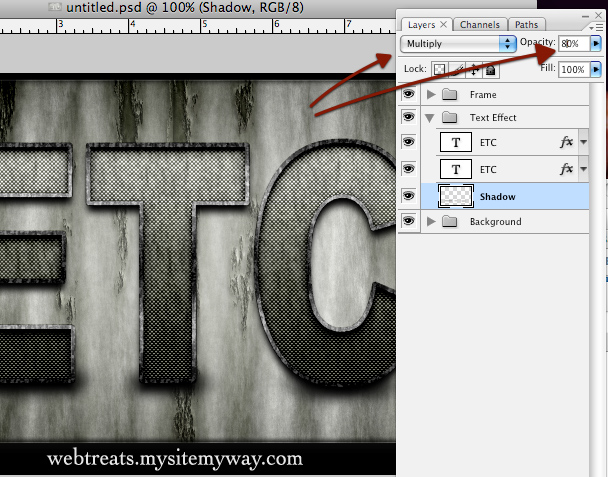The image size is (608, 477).
Task: Expand the Background layer group
Action: pyautogui.click(x=431, y=221)
